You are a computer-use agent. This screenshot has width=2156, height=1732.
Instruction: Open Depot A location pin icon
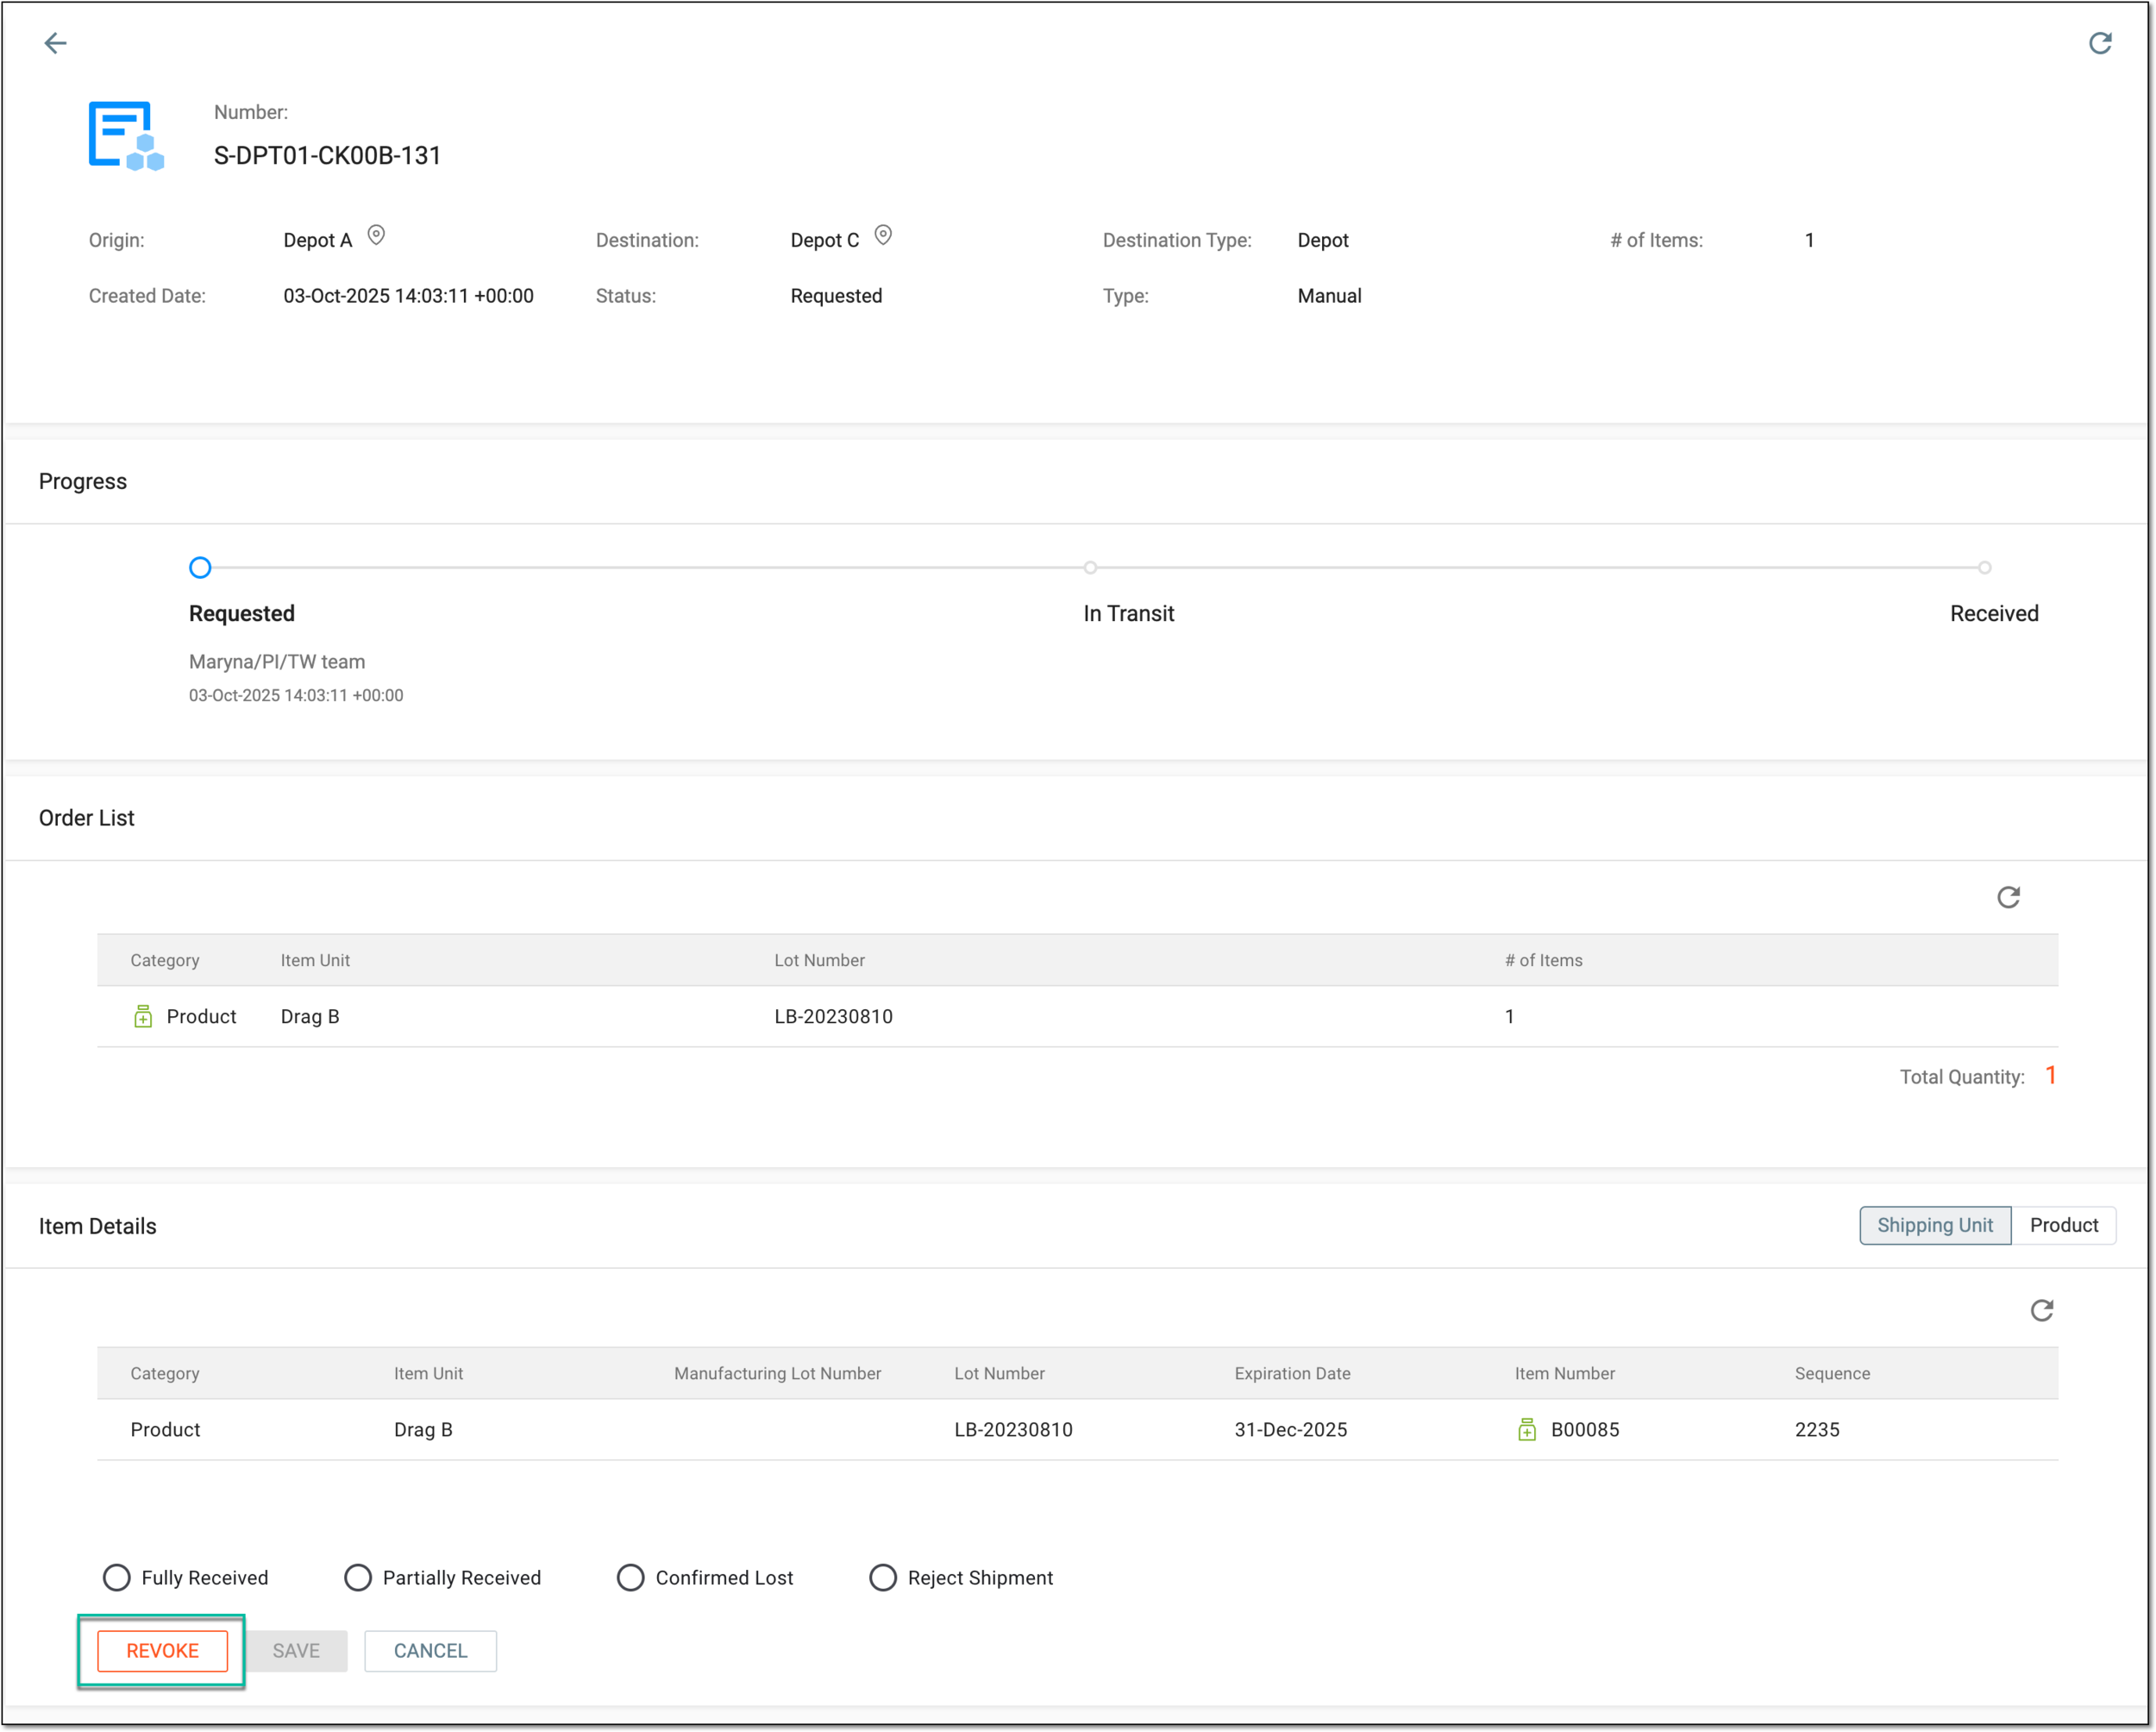click(x=376, y=236)
